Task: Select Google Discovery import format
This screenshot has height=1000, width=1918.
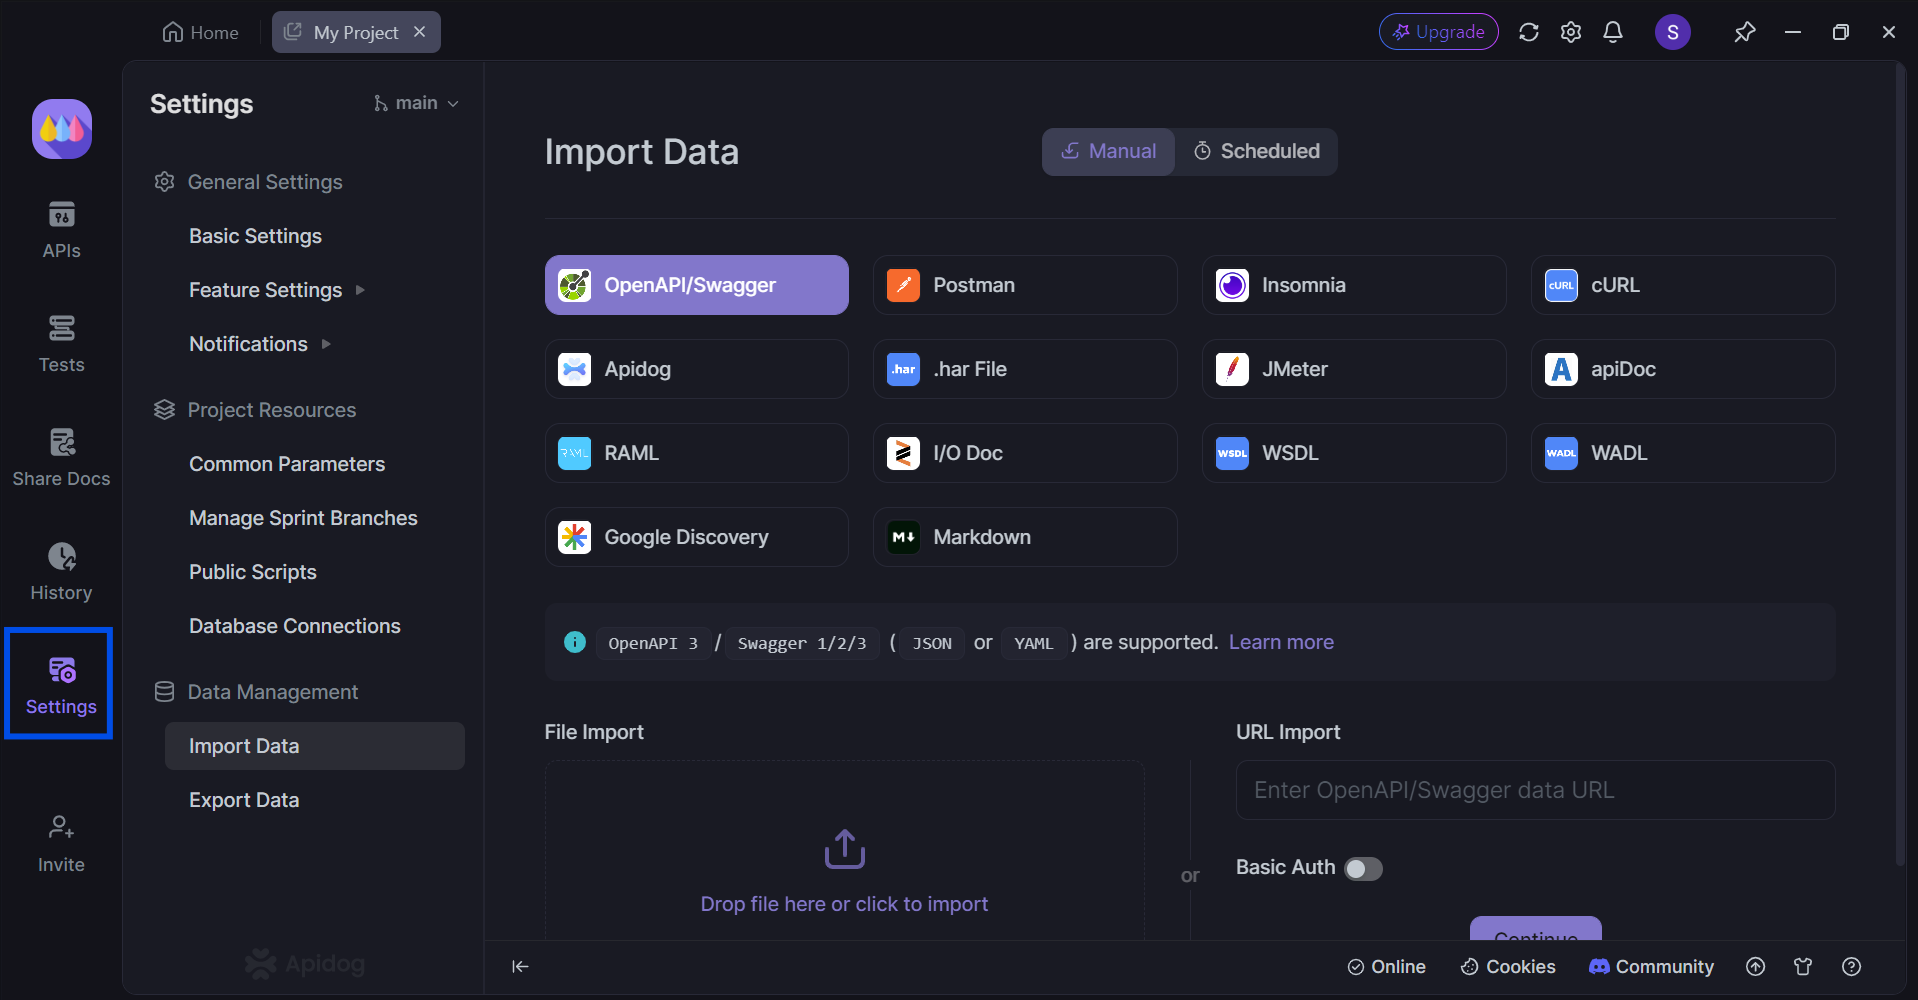Action: (697, 537)
